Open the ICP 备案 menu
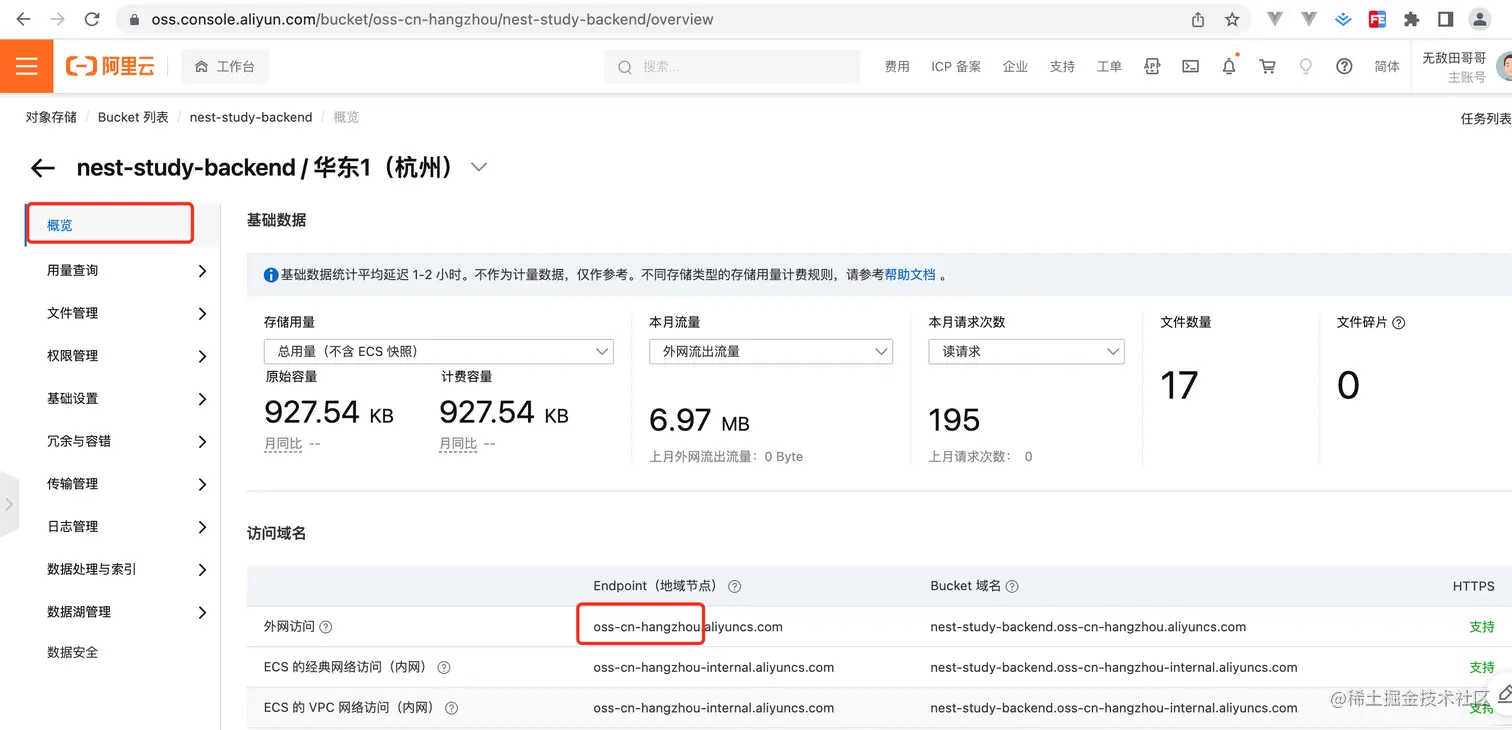 point(956,67)
